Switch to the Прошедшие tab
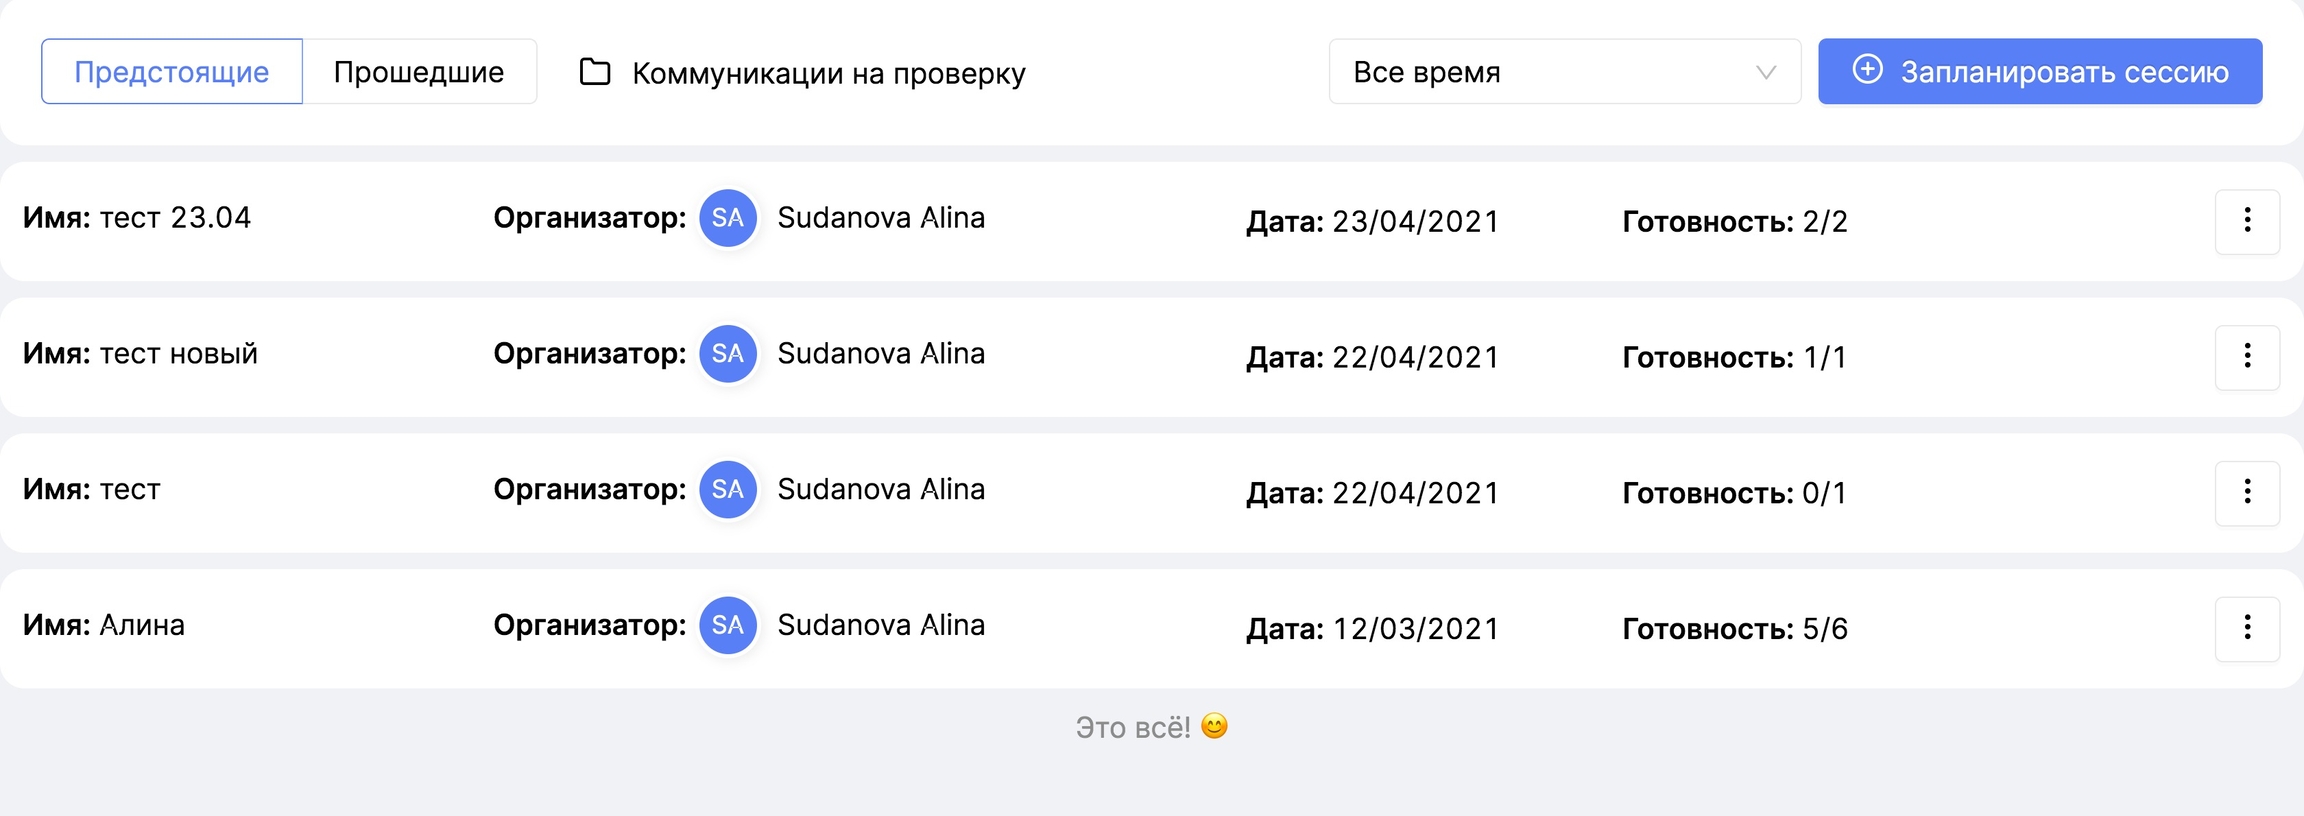2304x816 pixels. tap(419, 72)
